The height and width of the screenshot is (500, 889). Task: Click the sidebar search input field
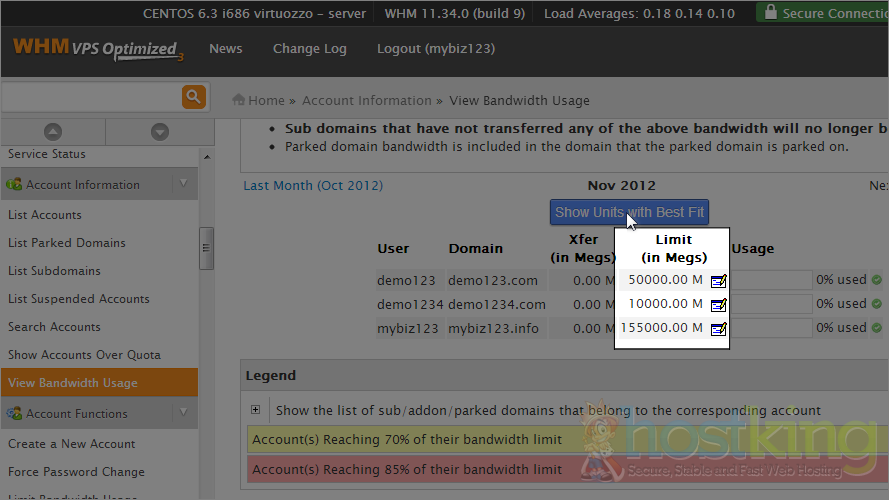point(90,97)
